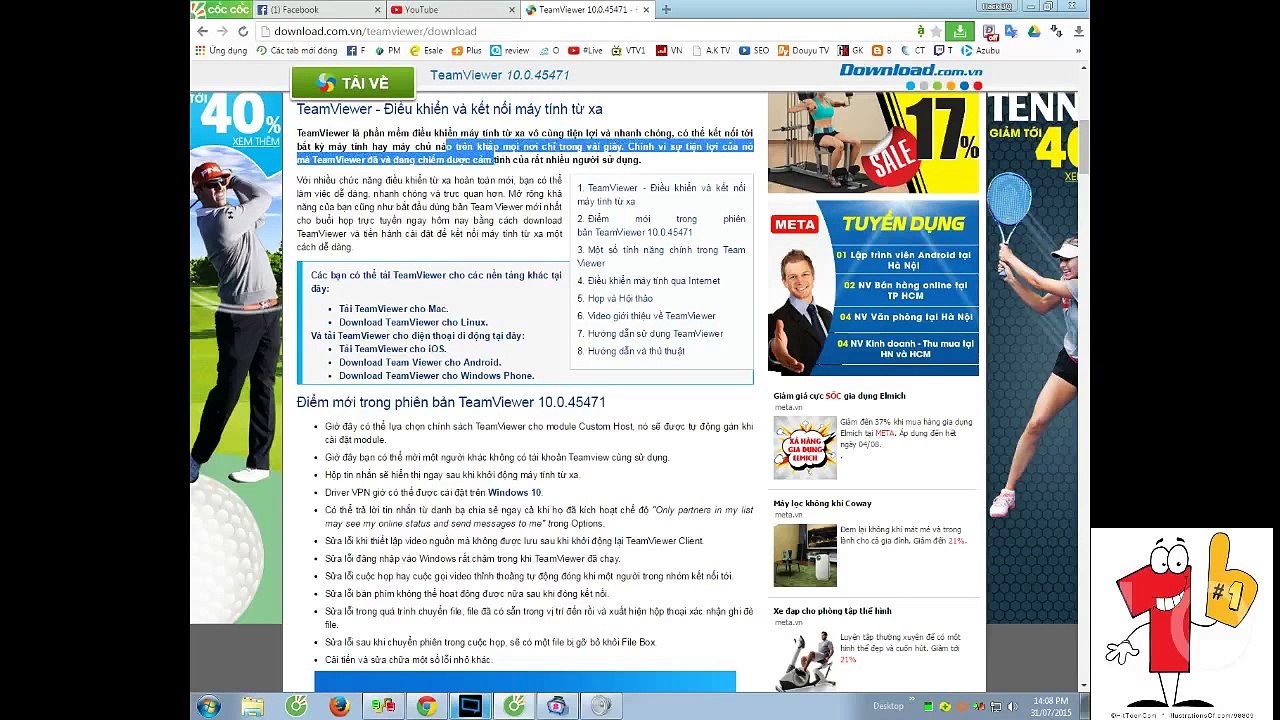Expand the bookmarks bar overflow chevron
Viewport: 1280px width, 720px height.
click(1079, 51)
